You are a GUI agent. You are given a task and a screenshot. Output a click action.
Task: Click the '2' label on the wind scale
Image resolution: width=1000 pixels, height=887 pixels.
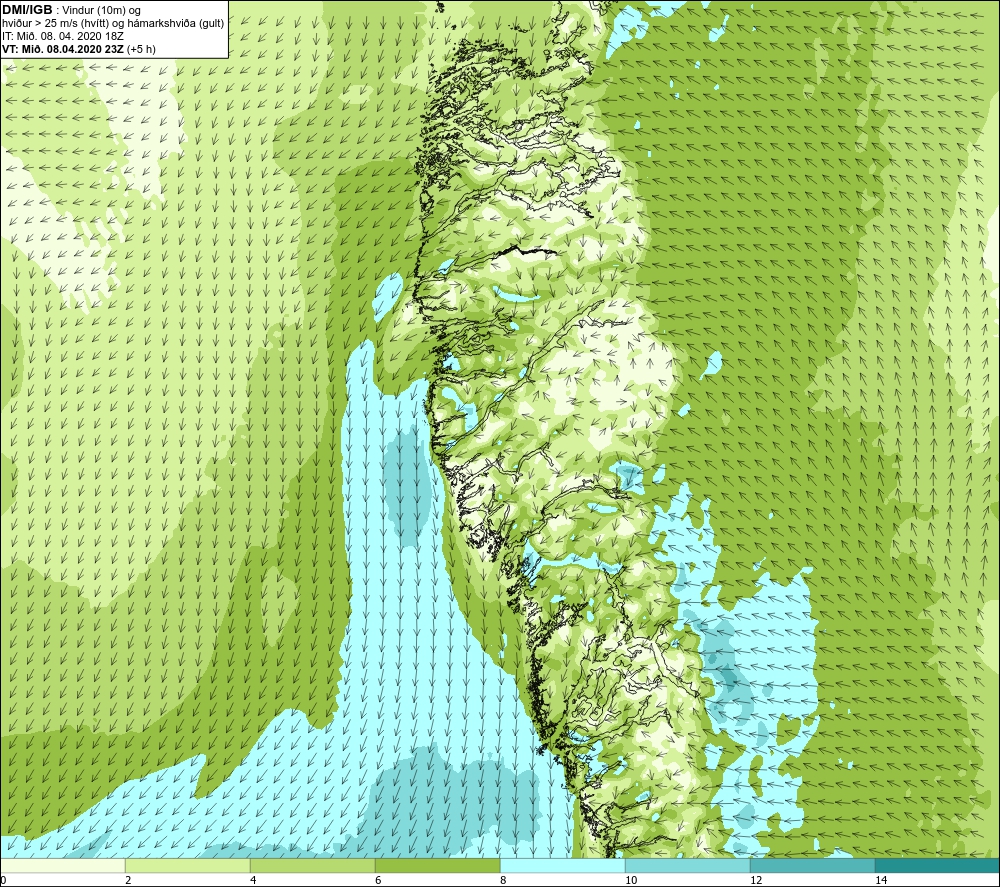[x=128, y=881]
